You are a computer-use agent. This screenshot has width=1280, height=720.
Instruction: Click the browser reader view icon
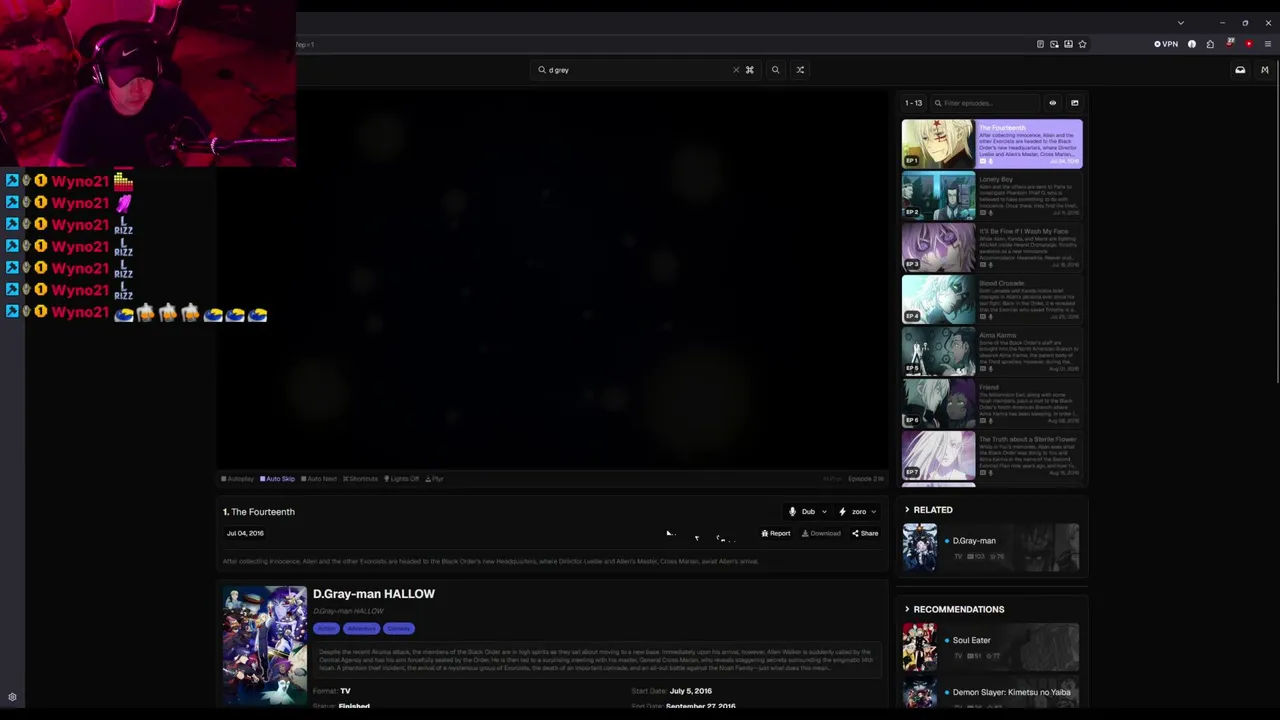click(x=1040, y=44)
